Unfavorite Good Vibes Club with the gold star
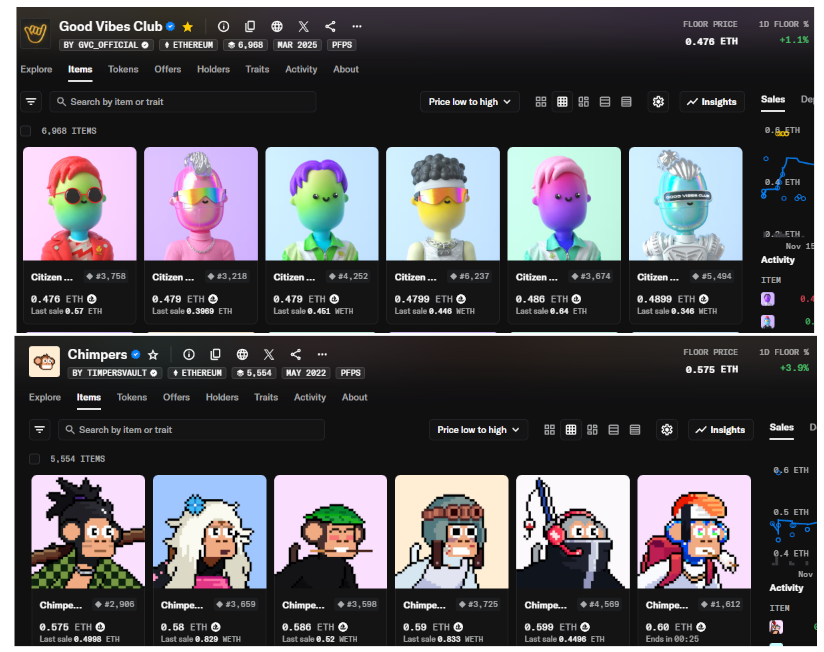The height and width of the screenshot is (652, 824). click(188, 26)
